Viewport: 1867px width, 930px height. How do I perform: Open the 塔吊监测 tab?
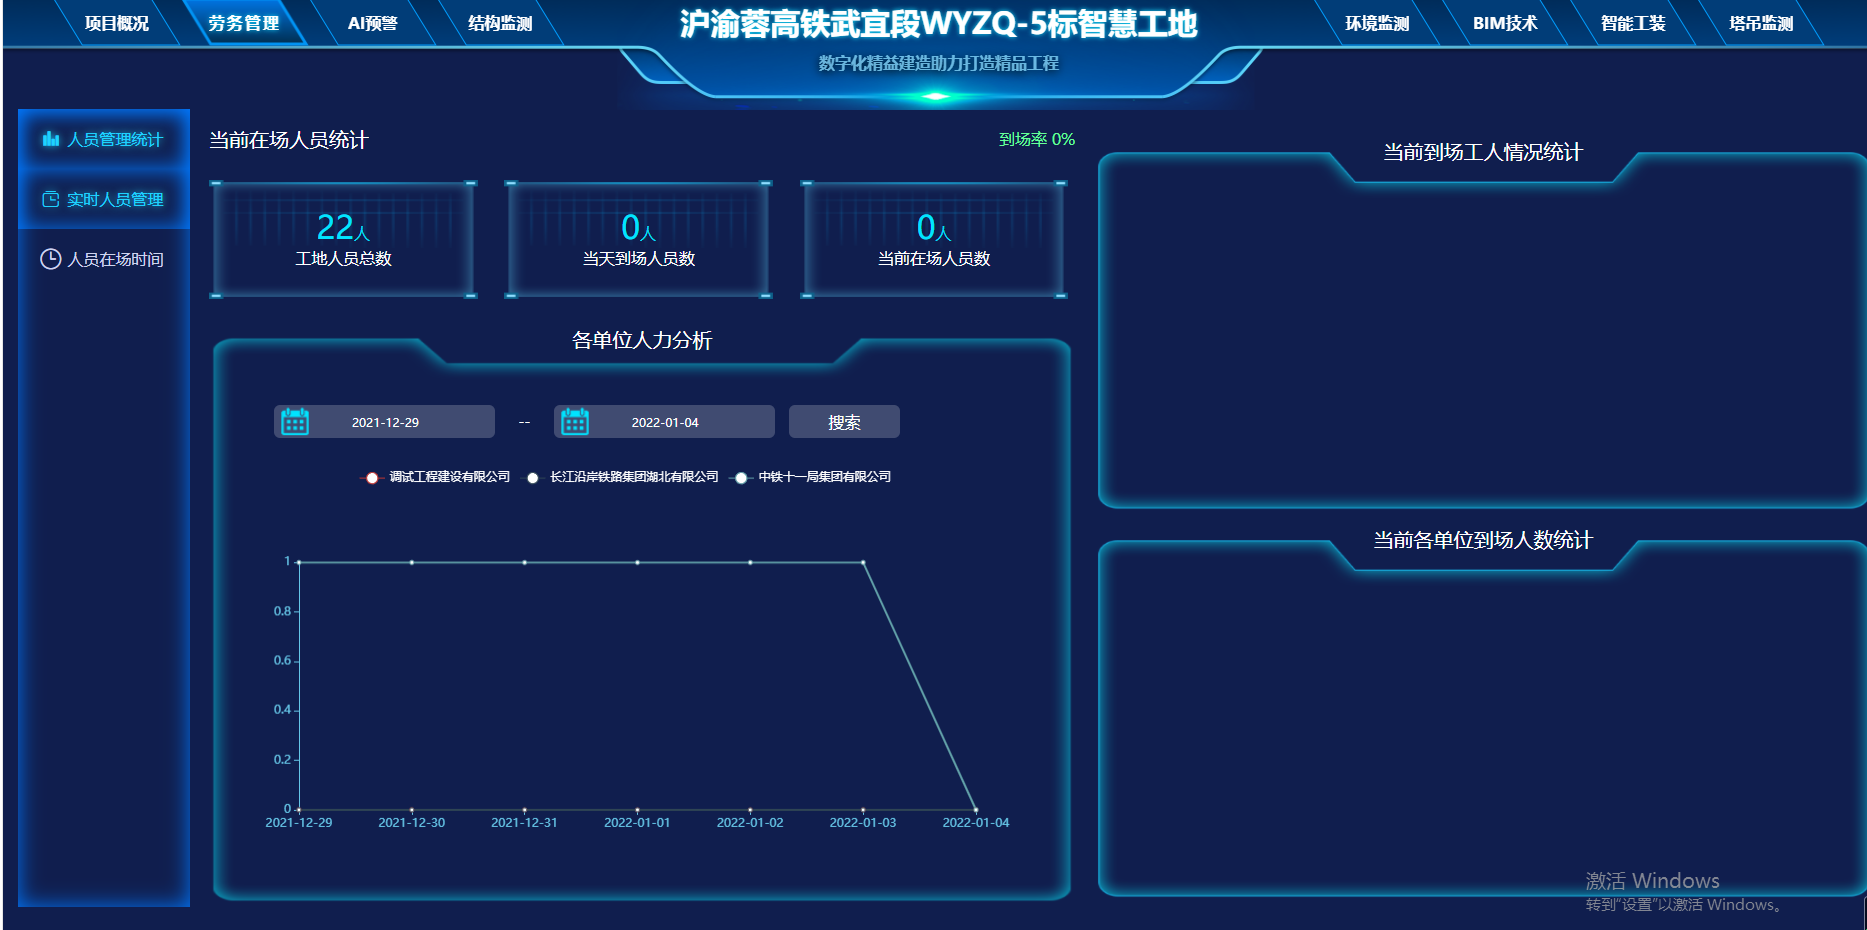1761,23
